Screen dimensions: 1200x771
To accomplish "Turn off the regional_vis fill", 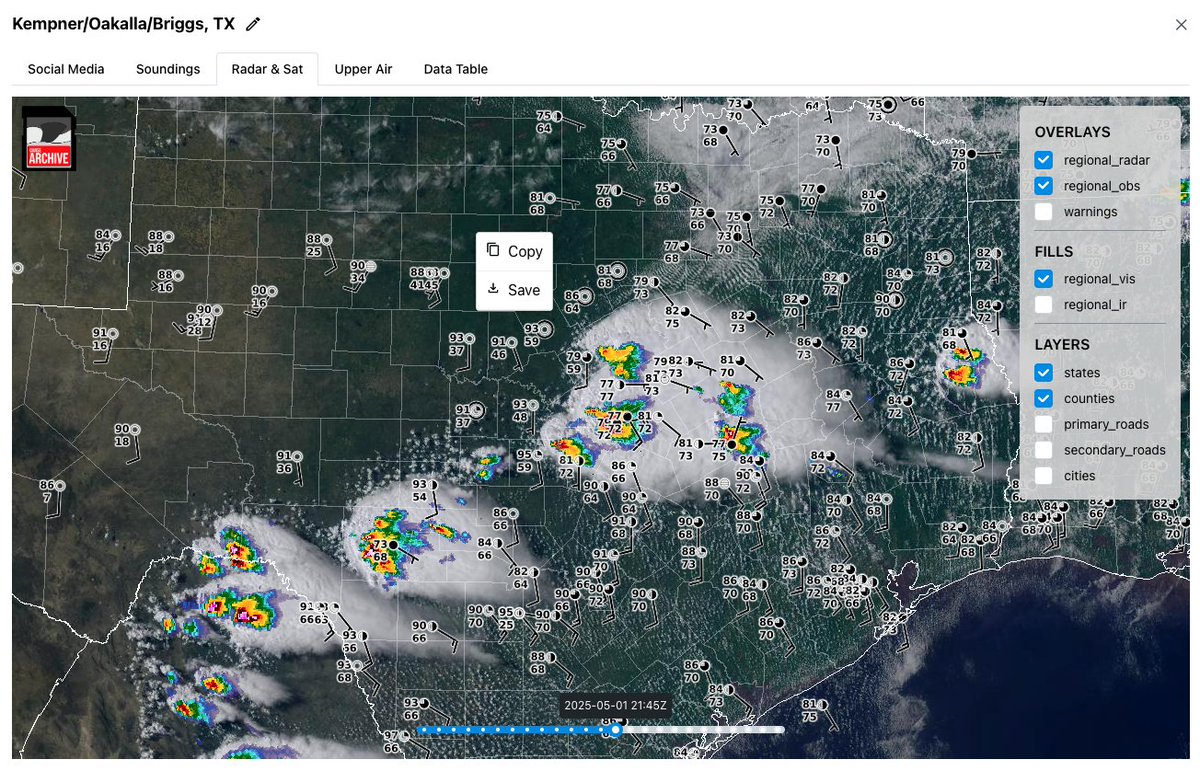I will coord(1043,279).
